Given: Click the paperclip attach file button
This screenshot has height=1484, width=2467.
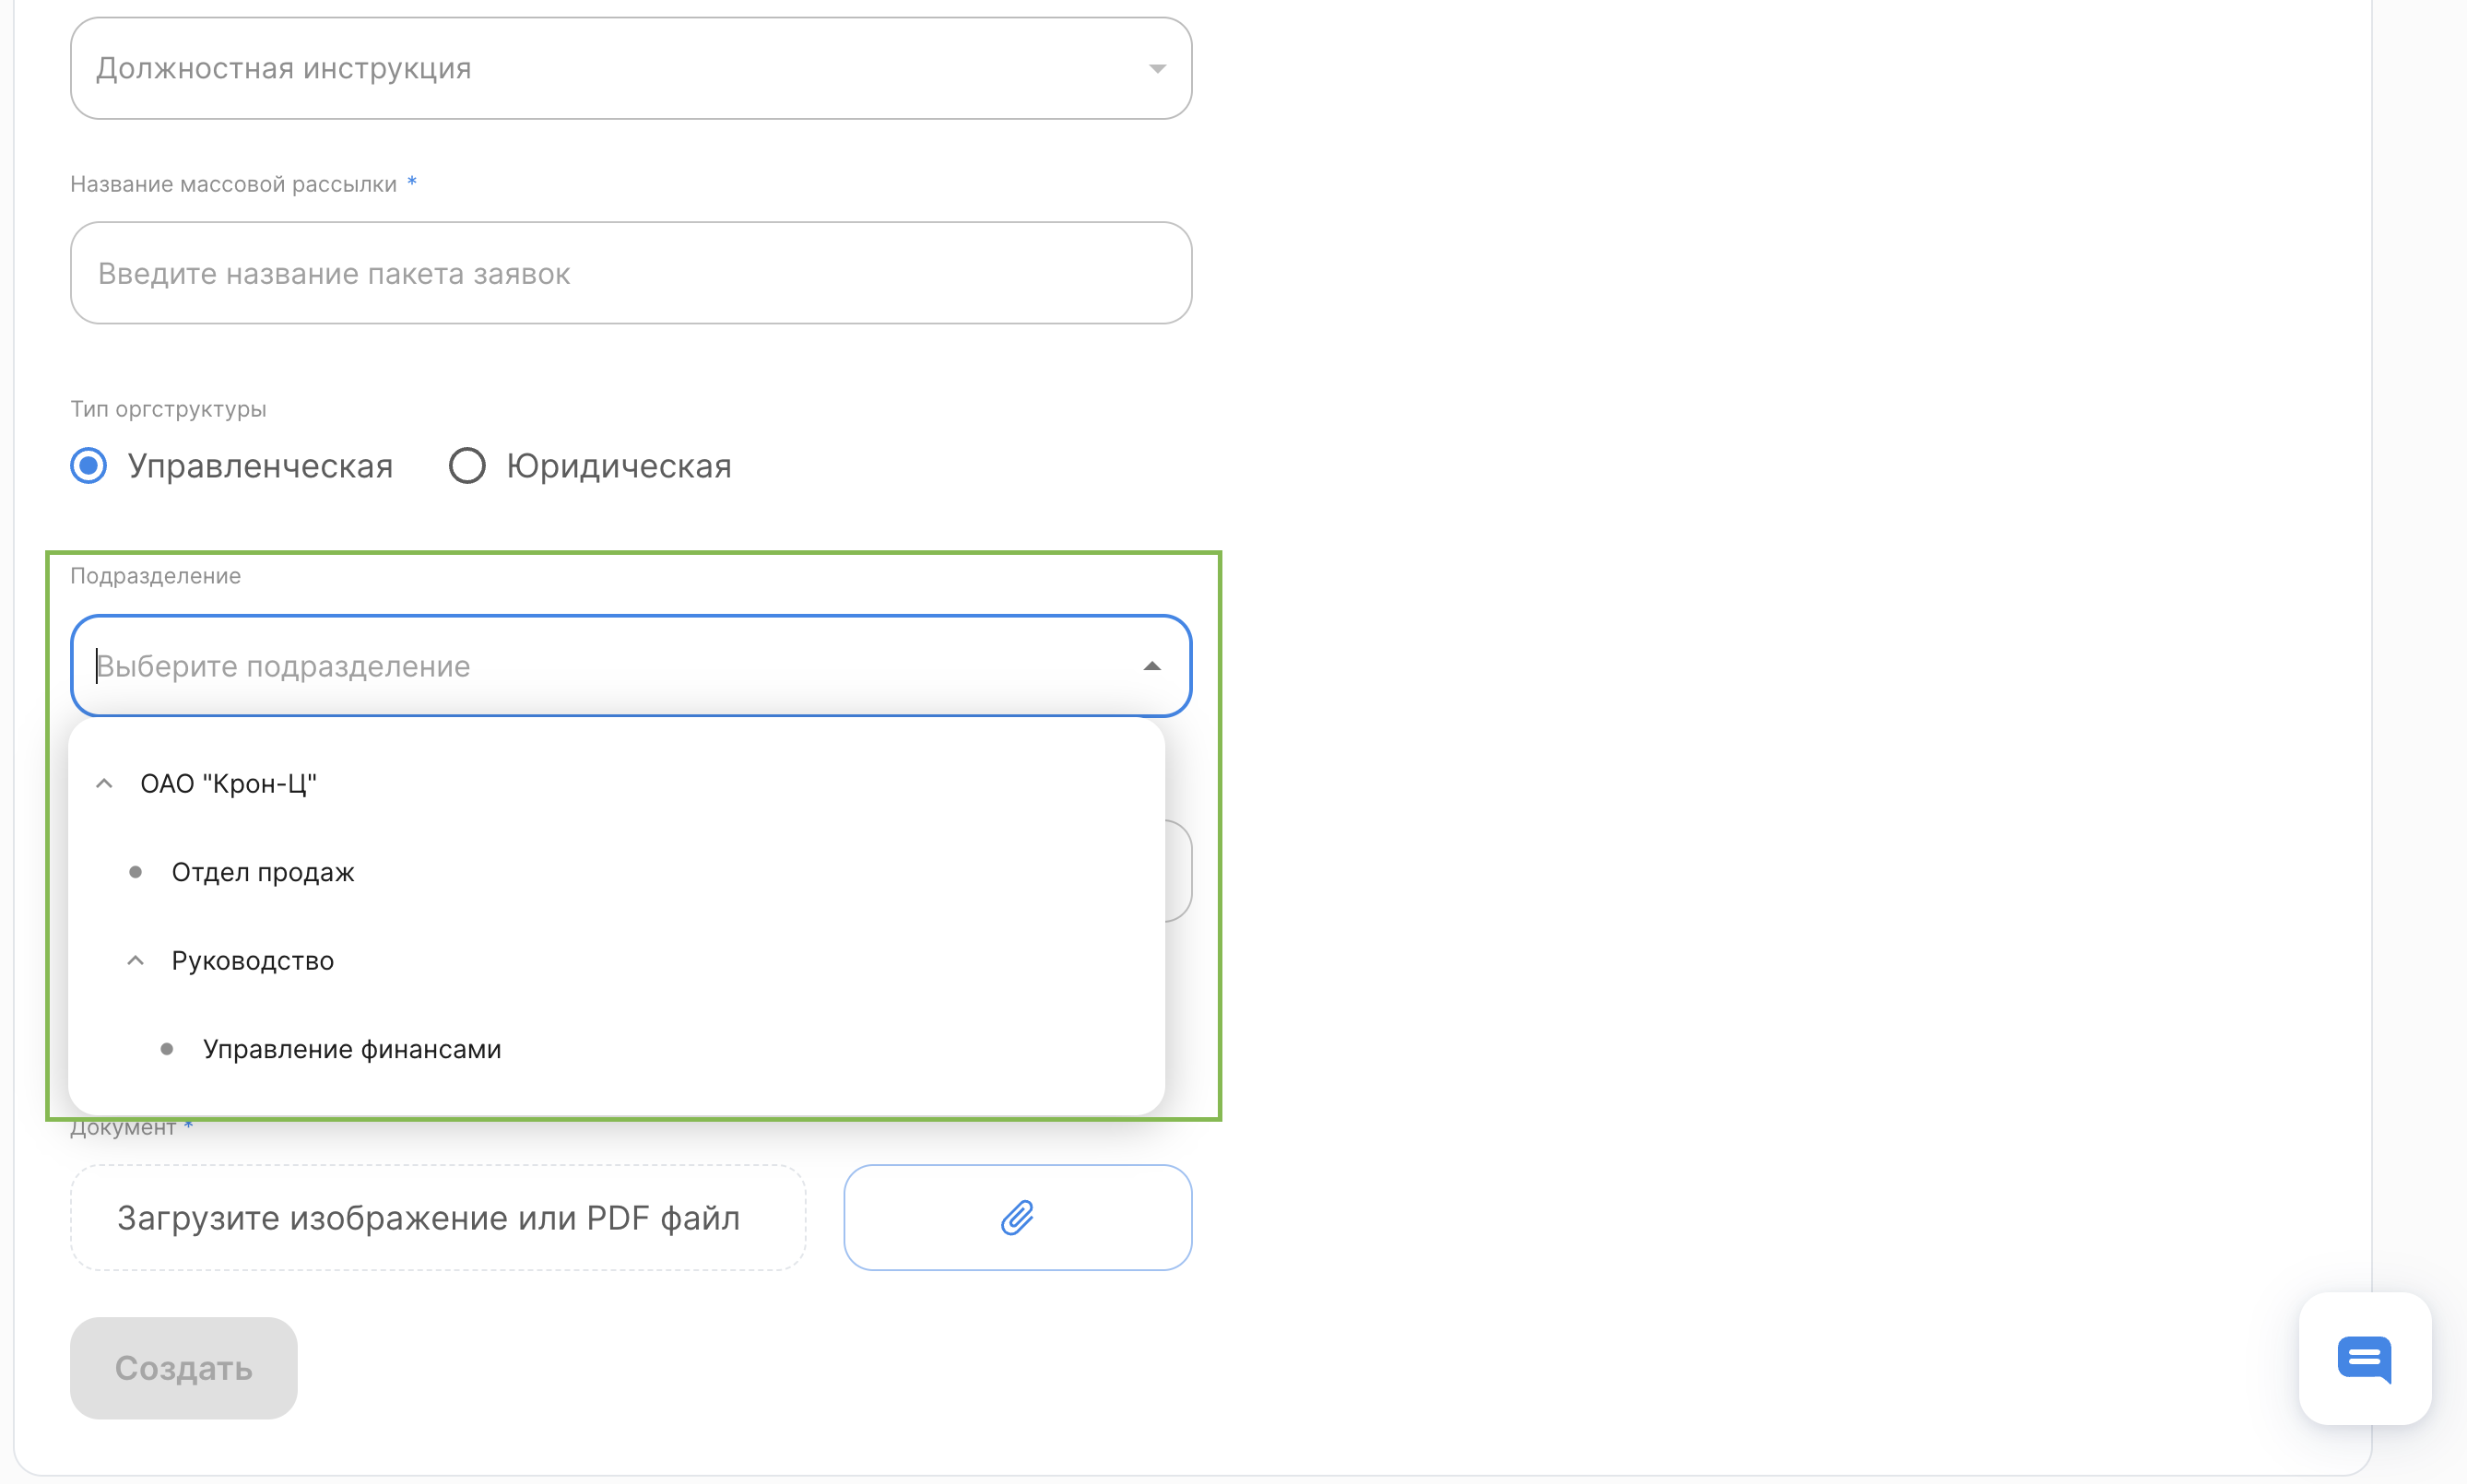Looking at the screenshot, I should [1018, 1218].
